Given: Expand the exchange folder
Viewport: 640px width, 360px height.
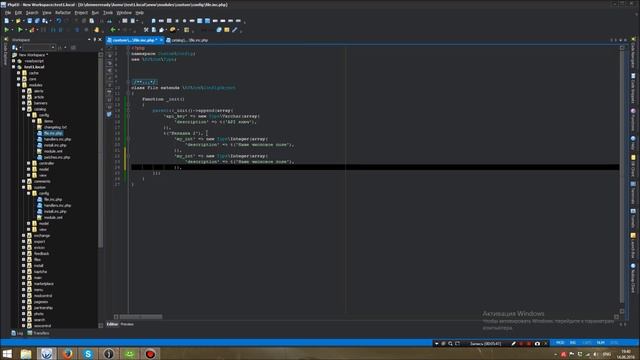Looking at the screenshot, I should tap(24, 236).
